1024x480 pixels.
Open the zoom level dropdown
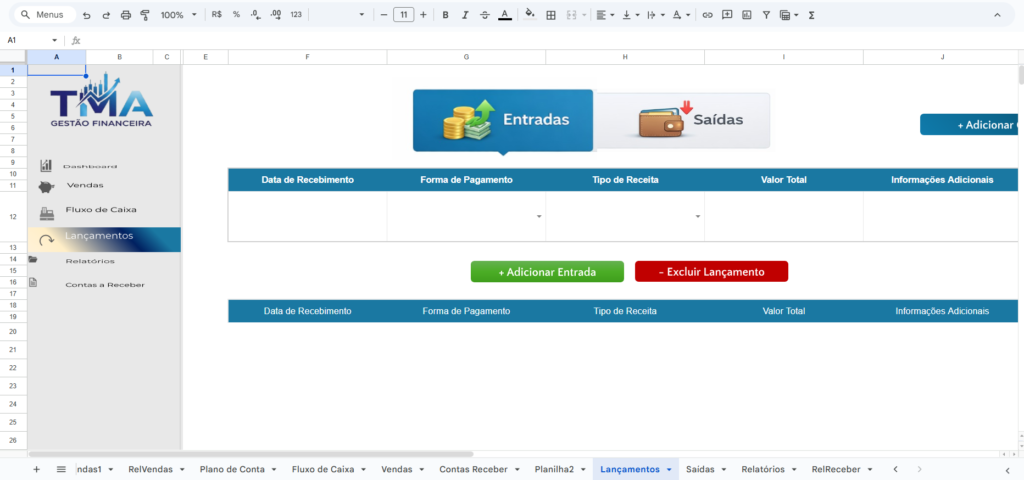click(178, 15)
